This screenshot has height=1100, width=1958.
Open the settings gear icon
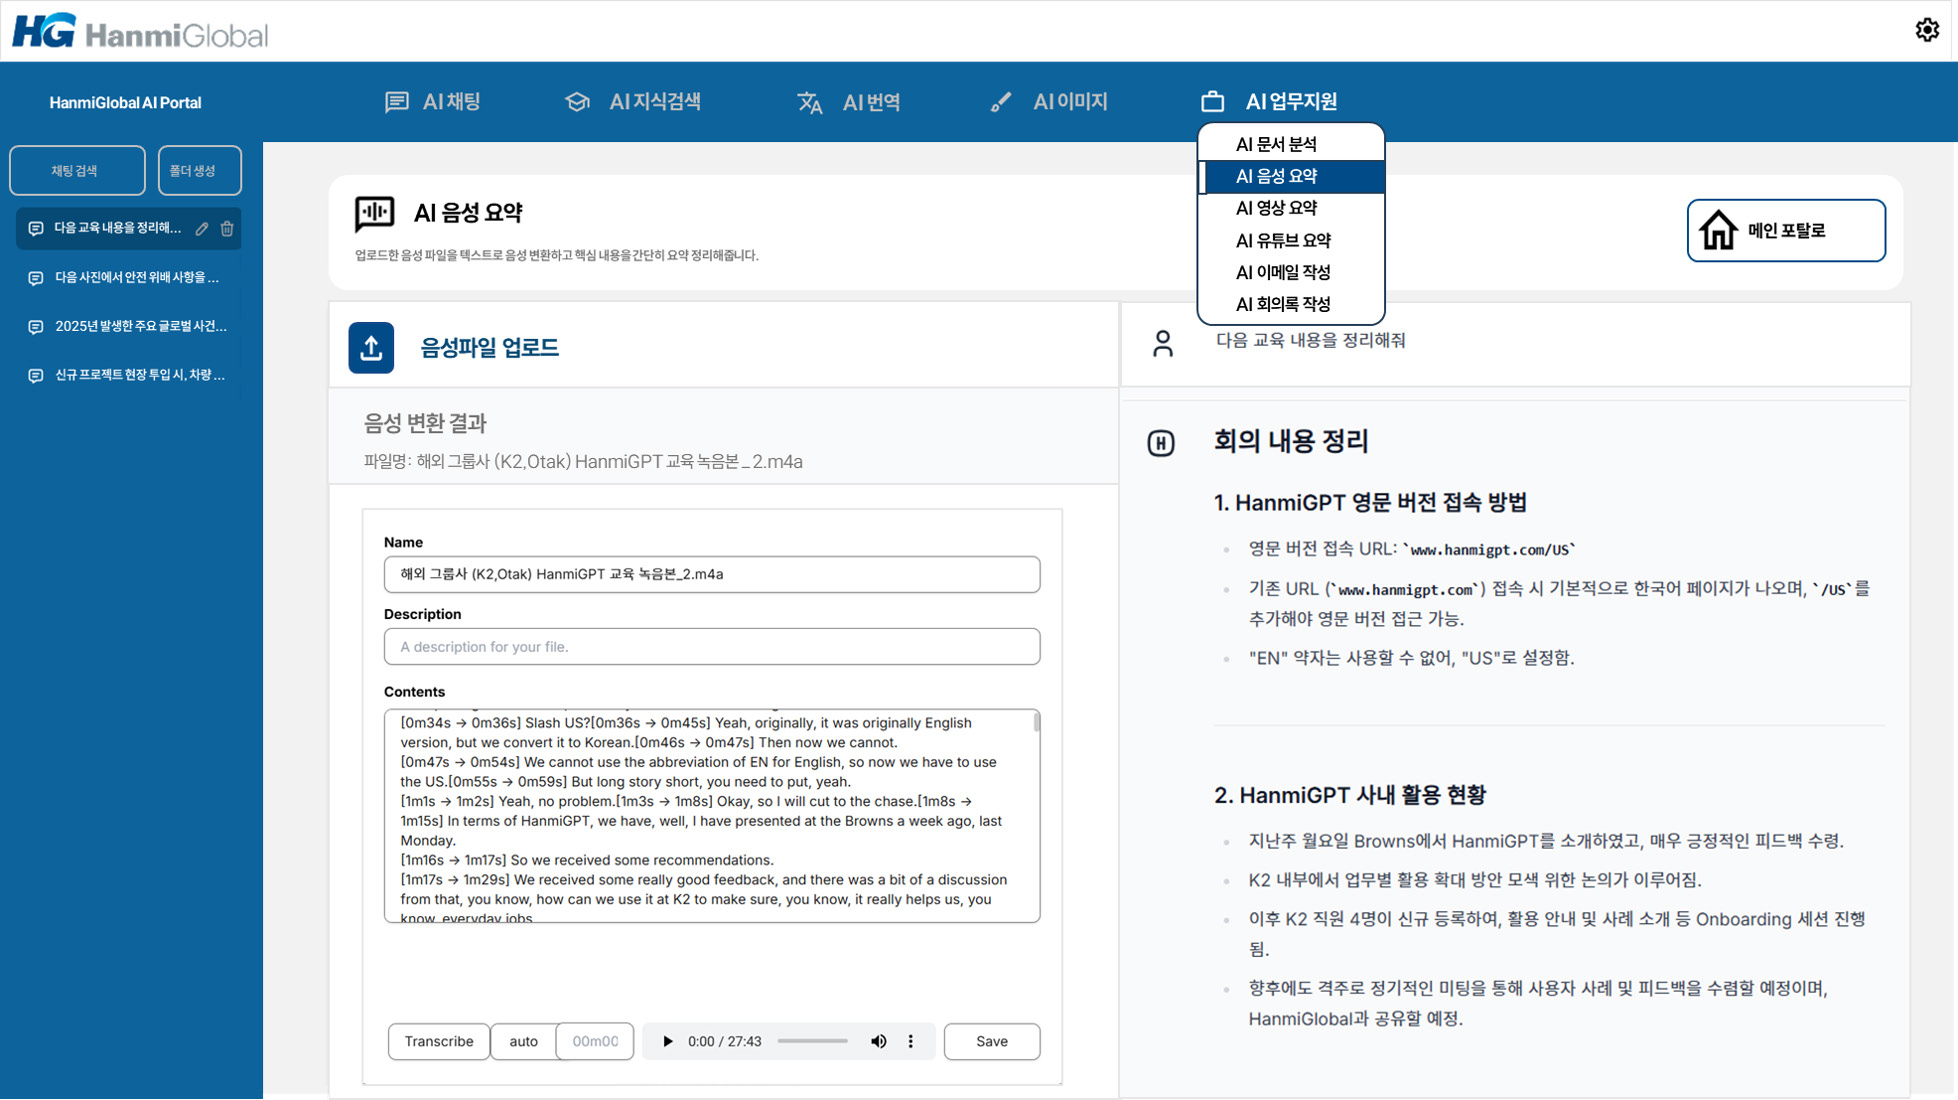[x=1926, y=30]
